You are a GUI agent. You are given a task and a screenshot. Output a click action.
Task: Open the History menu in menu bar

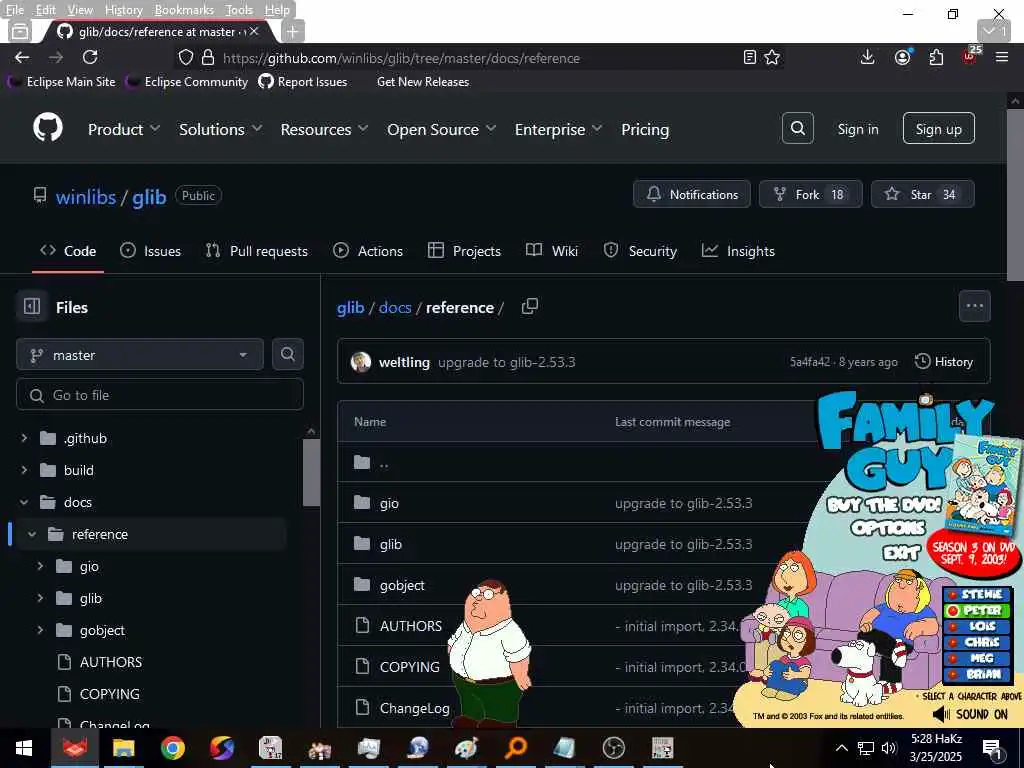(x=123, y=10)
